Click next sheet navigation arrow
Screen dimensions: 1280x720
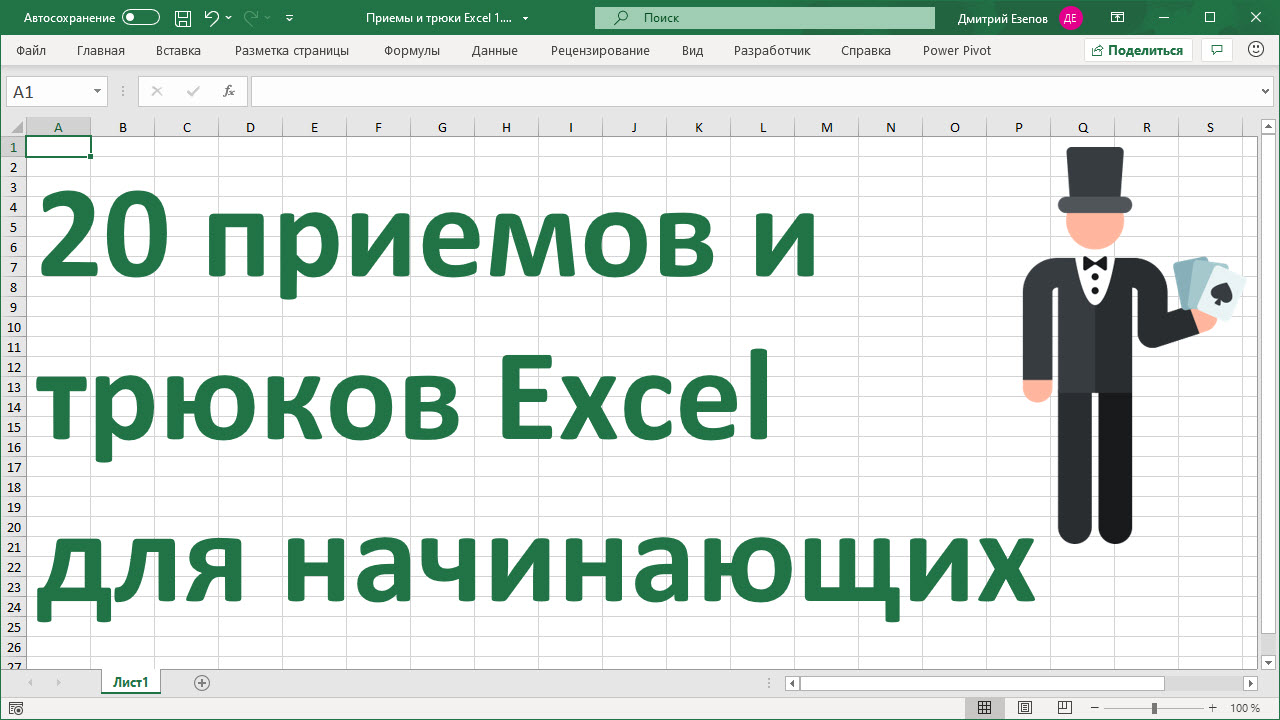coord(58,683)
